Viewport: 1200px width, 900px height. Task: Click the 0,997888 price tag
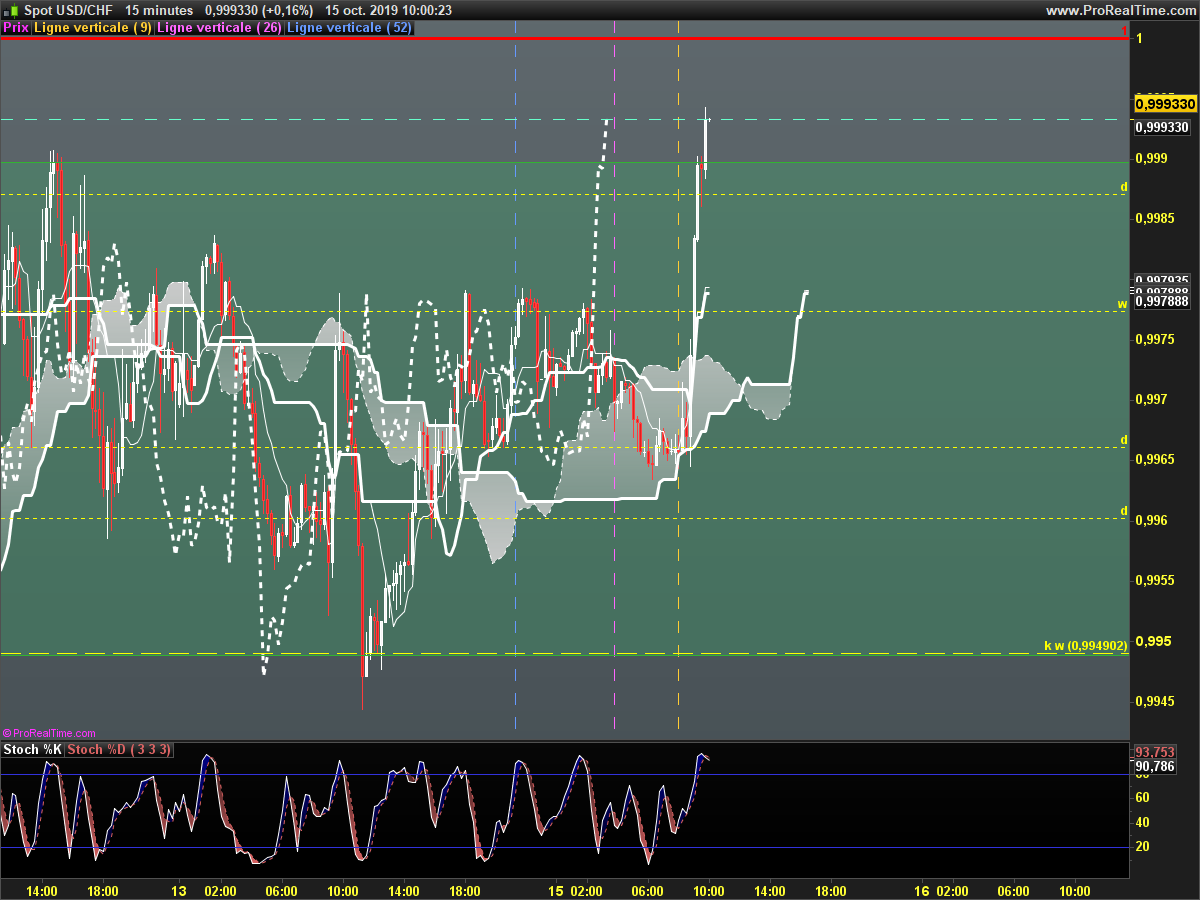click(x=1162, y=301)
